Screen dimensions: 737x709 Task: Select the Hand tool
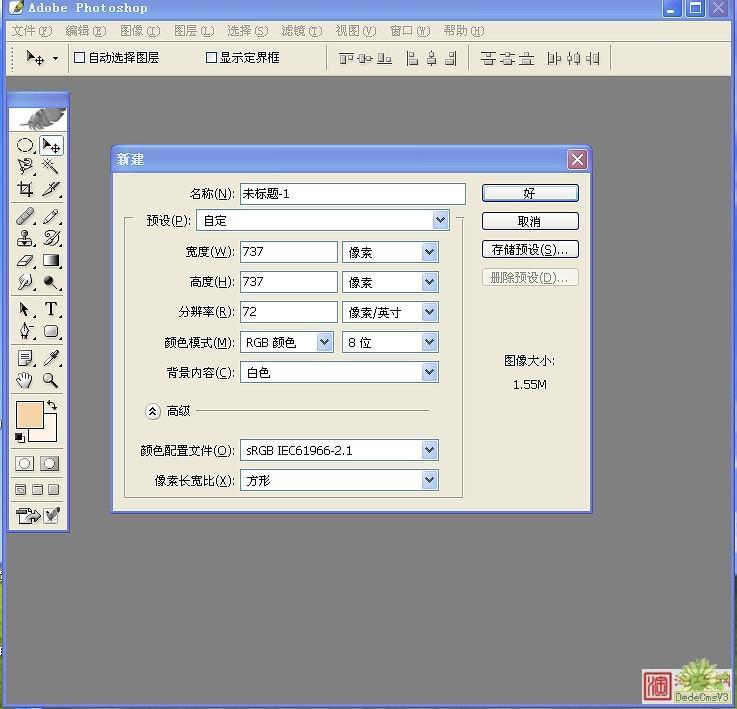coord(25,380)
